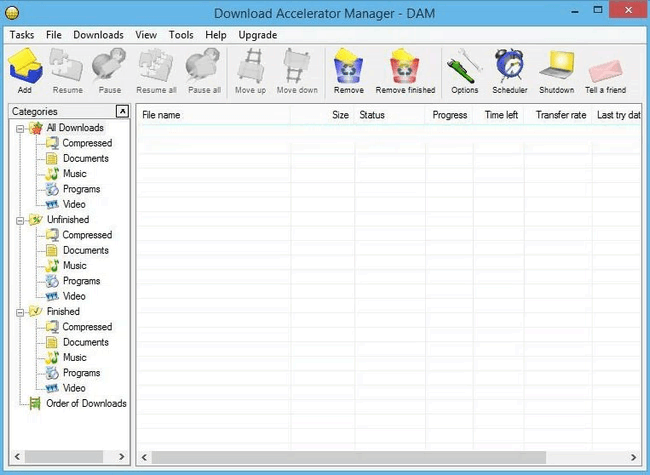Select Programs under All Downloads
This screenshot has width=650, height=475.
click(73, 189)
